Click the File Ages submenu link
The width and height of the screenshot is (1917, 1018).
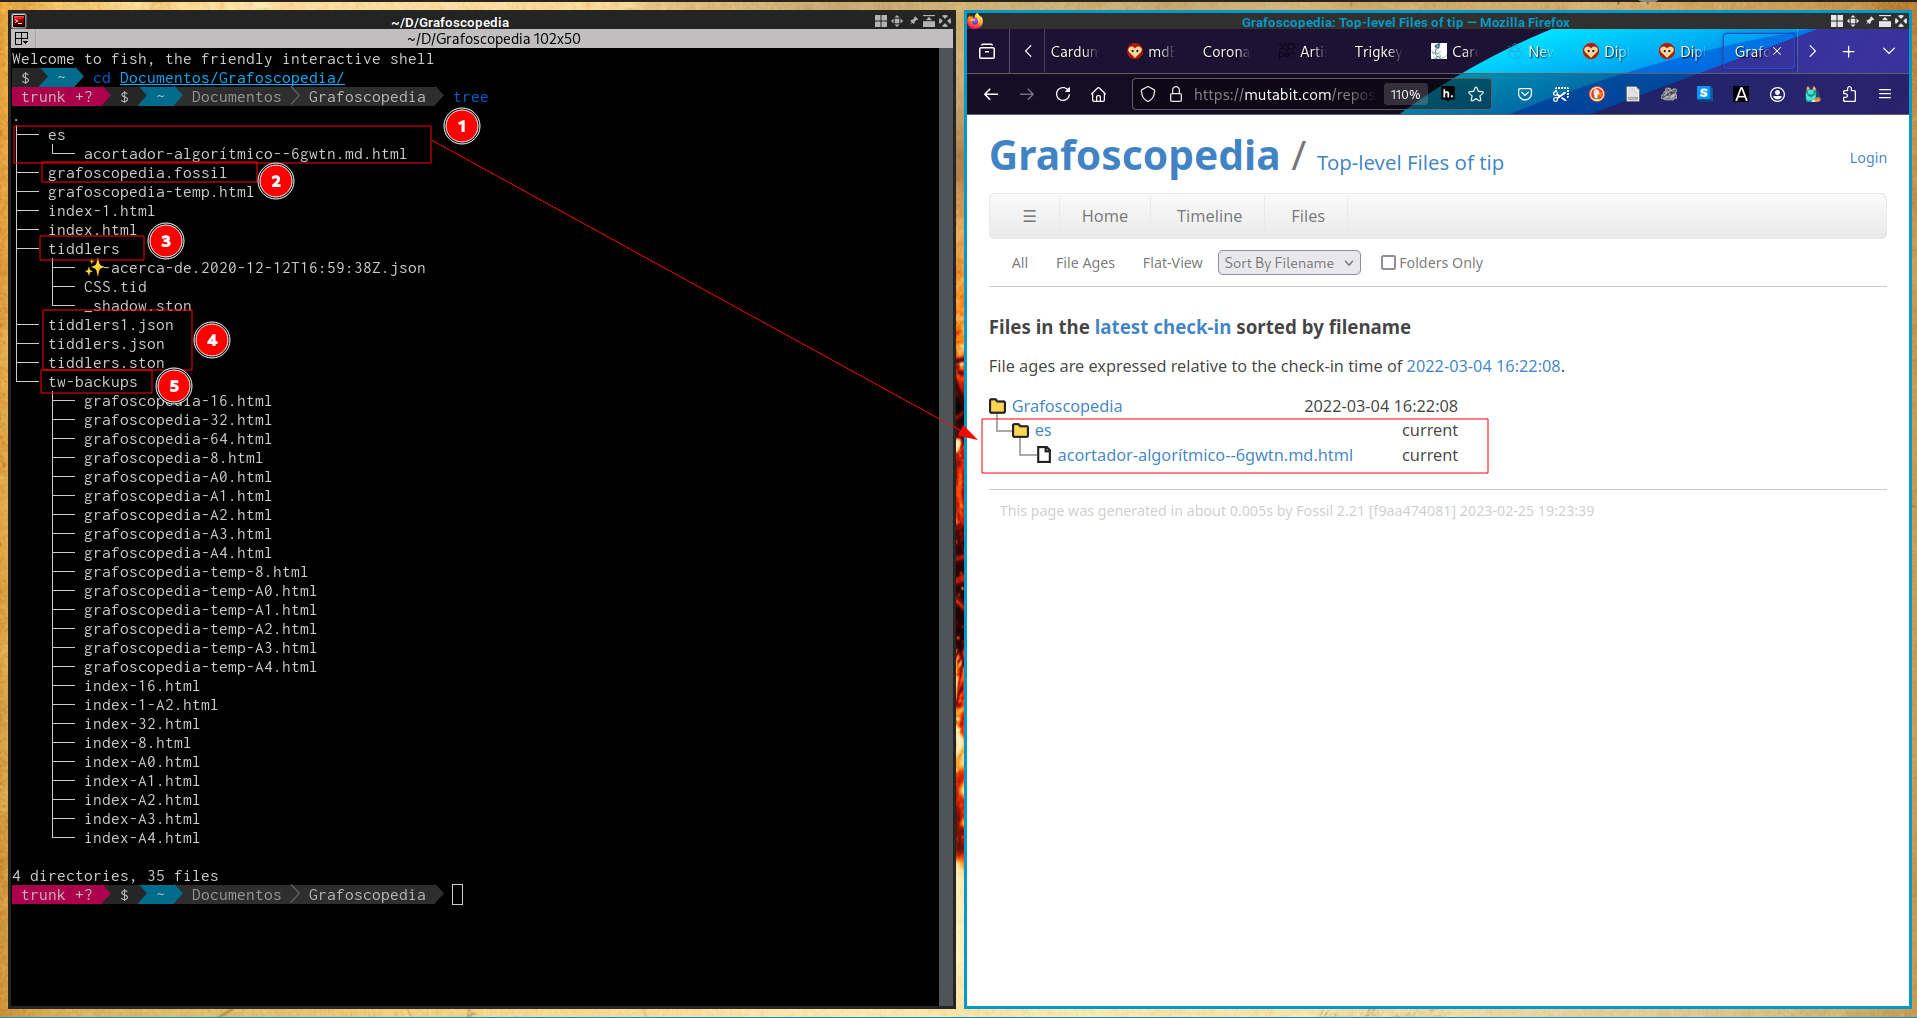pyautogui.click(x=1085, y=263)
